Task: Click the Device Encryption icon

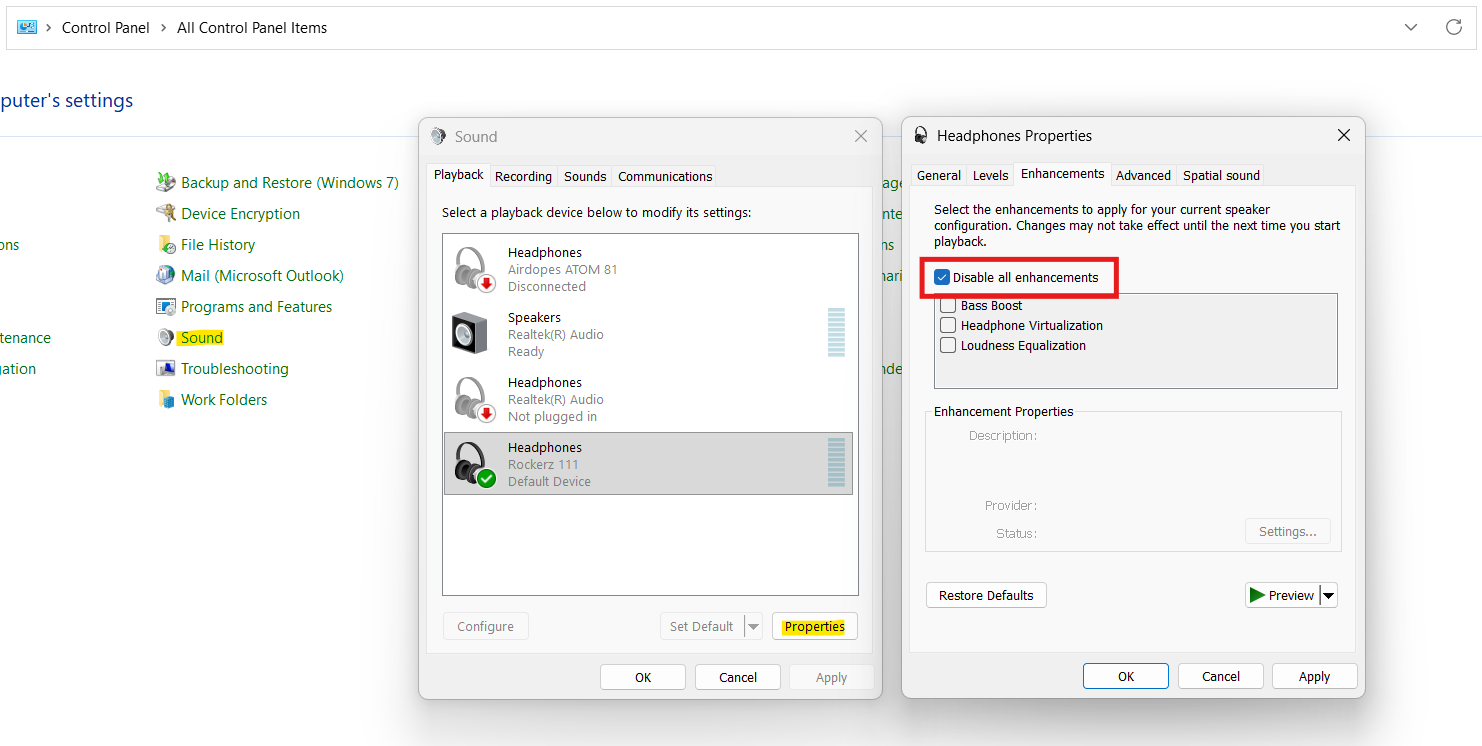Action: 240,213
